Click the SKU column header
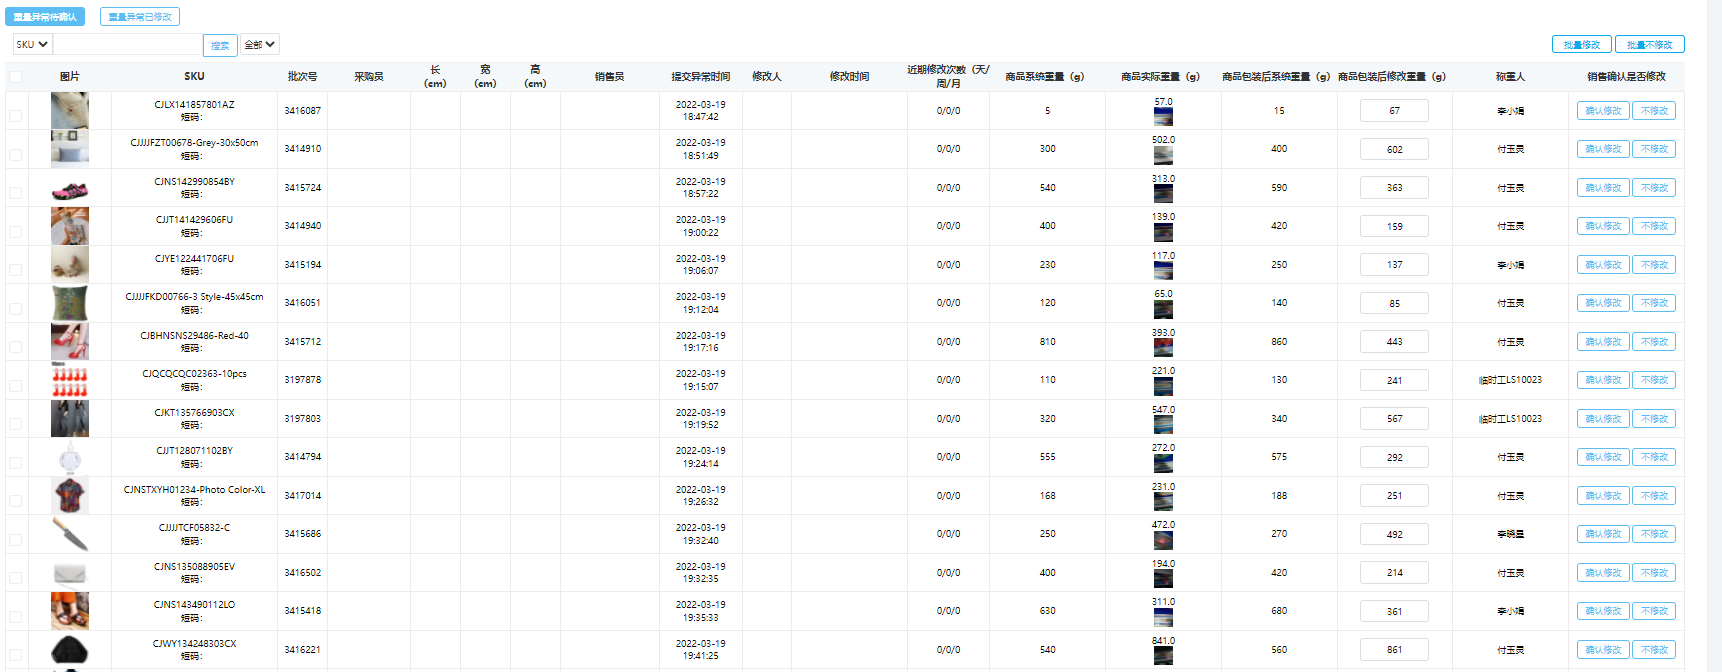Screen dimensions: 1722x672 click(194, 77)
